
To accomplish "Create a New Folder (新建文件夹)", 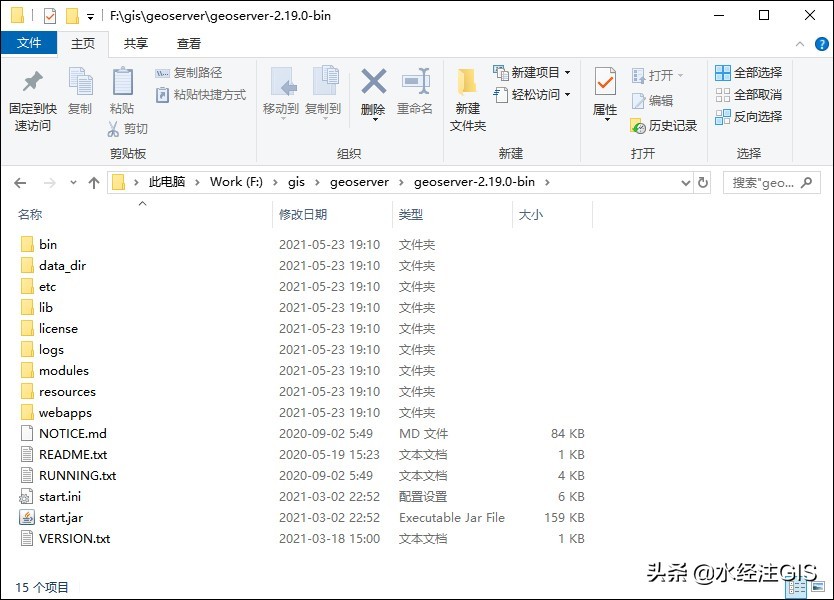I will click(468, 99).
